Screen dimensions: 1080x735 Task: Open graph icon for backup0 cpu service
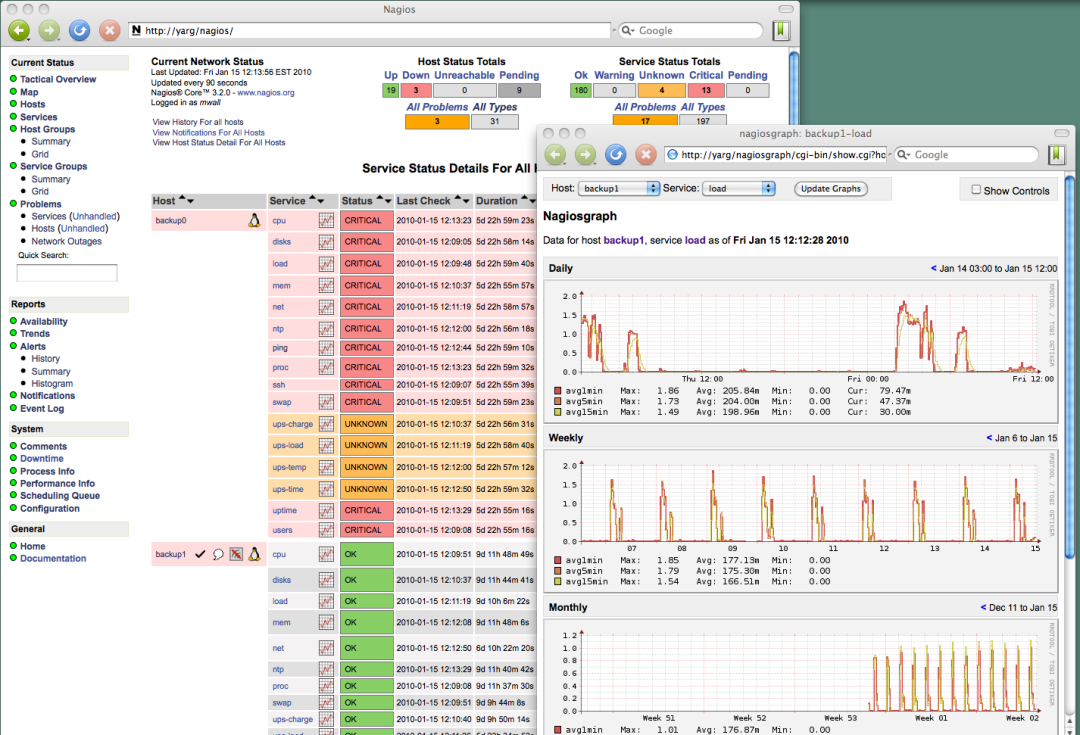click(x=326, y=220)
